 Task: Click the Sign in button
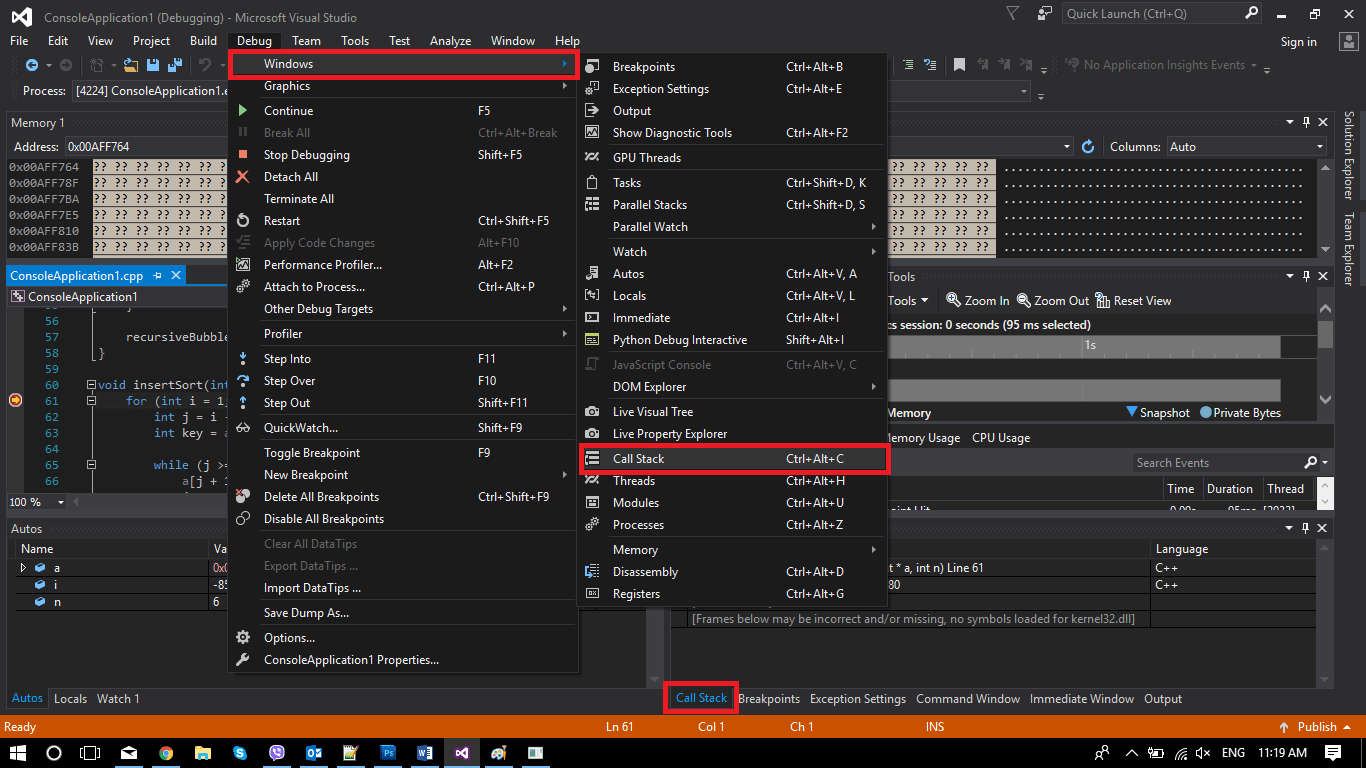coord(1298,41)
